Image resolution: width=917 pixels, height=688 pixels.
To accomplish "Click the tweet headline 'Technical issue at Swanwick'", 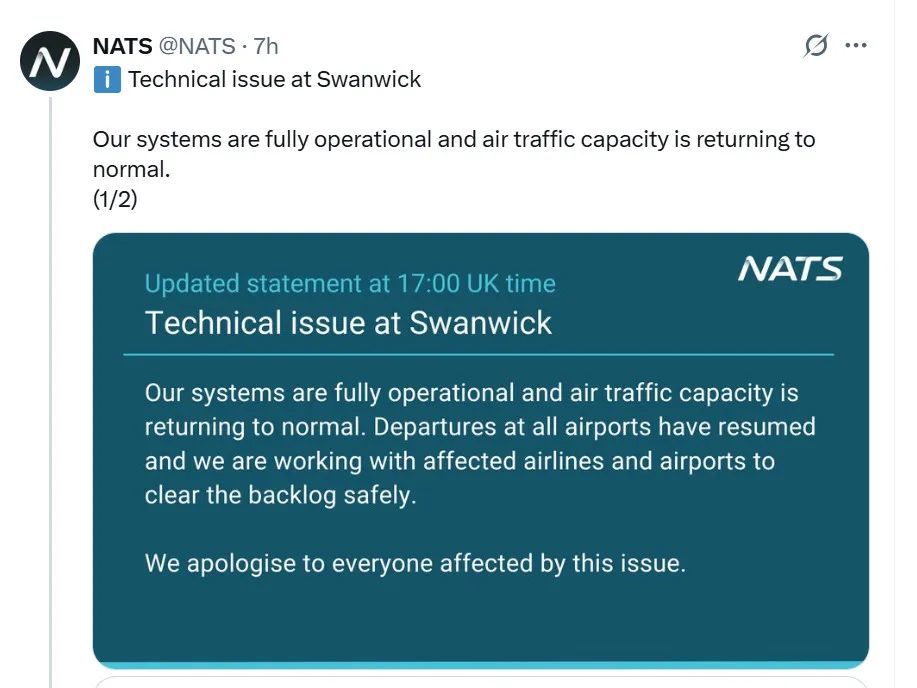I will pos(274,80).
